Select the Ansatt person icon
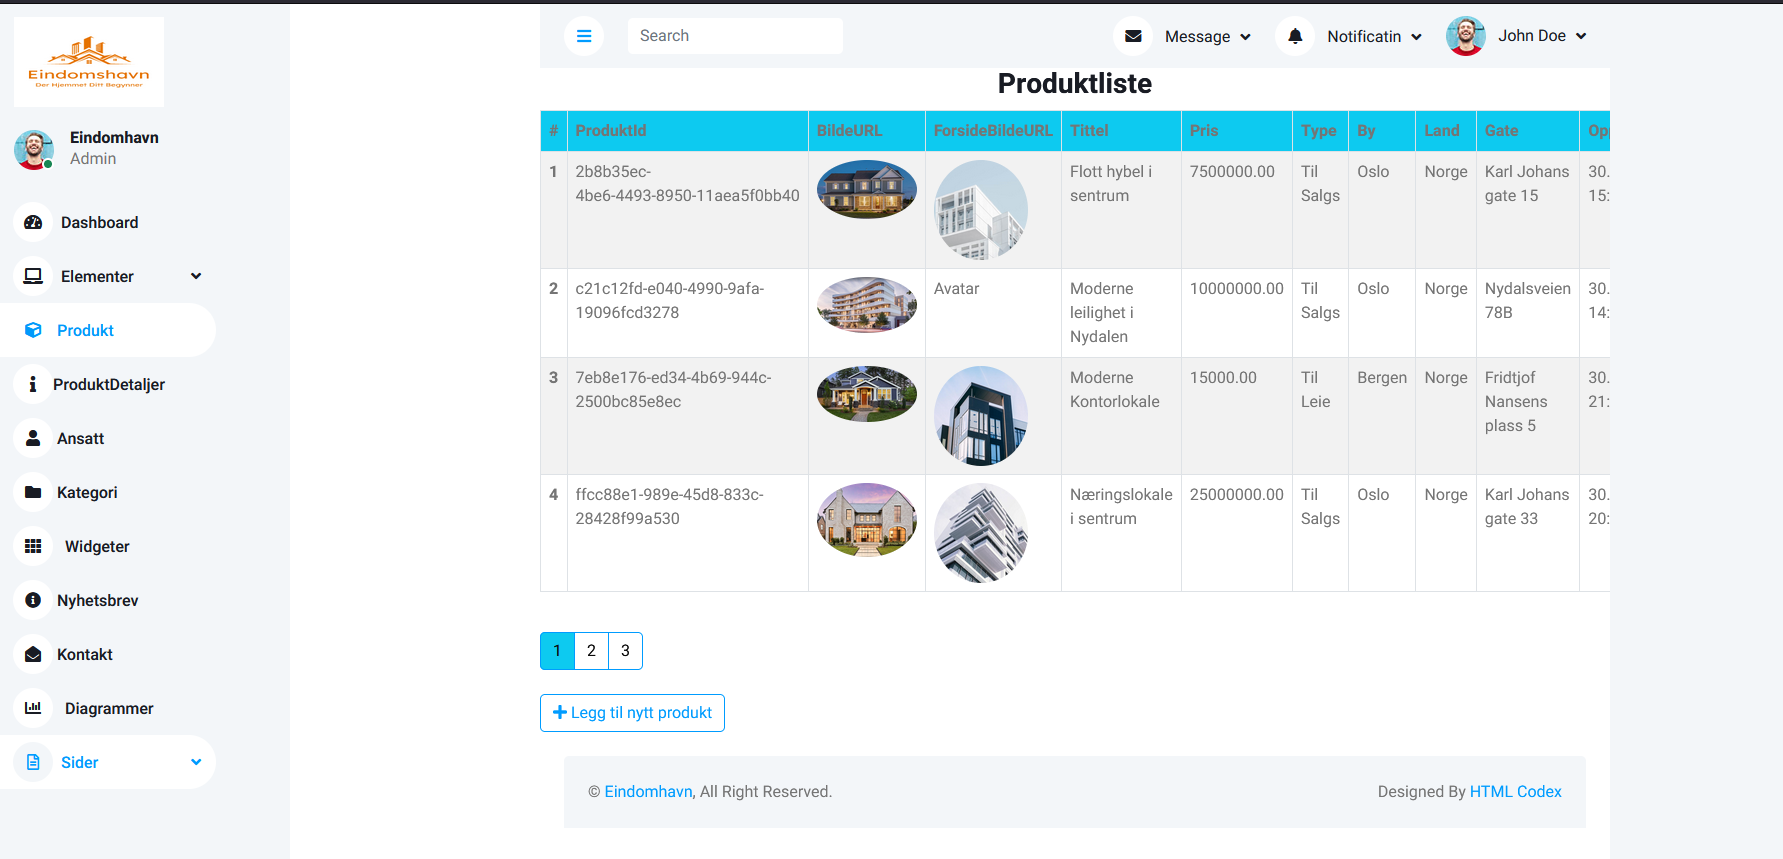 tap(33, 438)
